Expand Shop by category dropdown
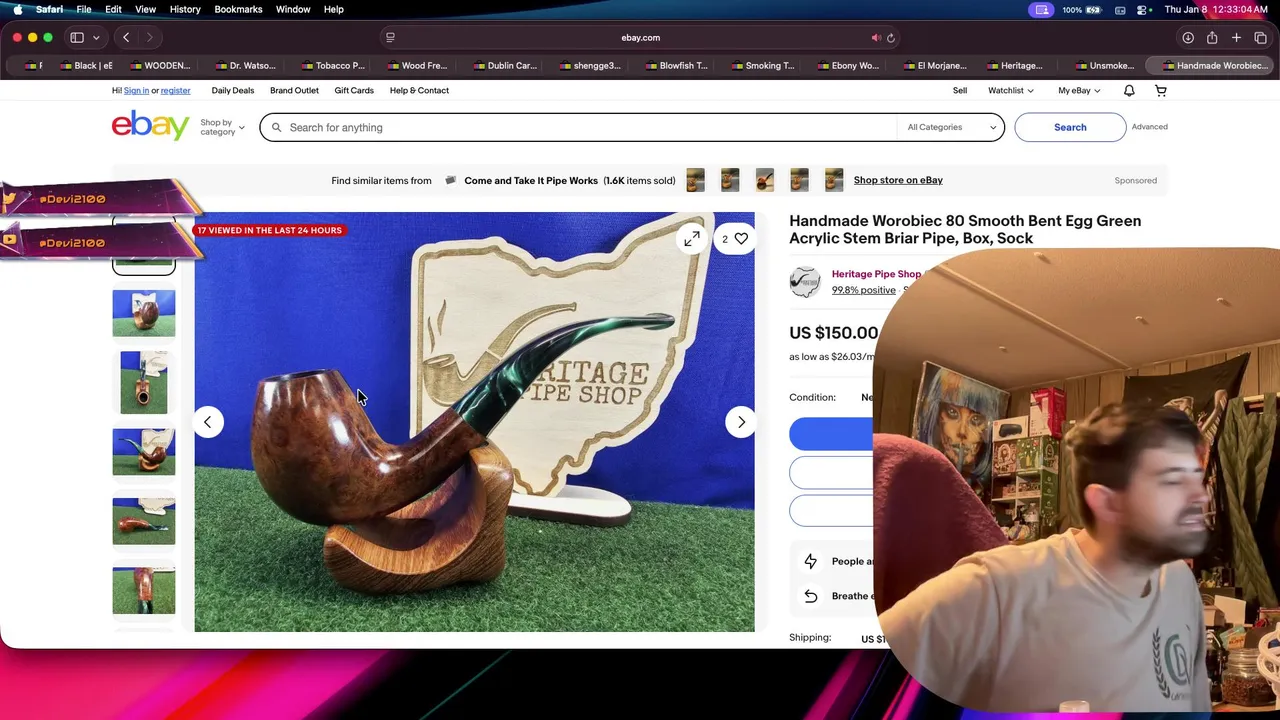 pos(221,127)
